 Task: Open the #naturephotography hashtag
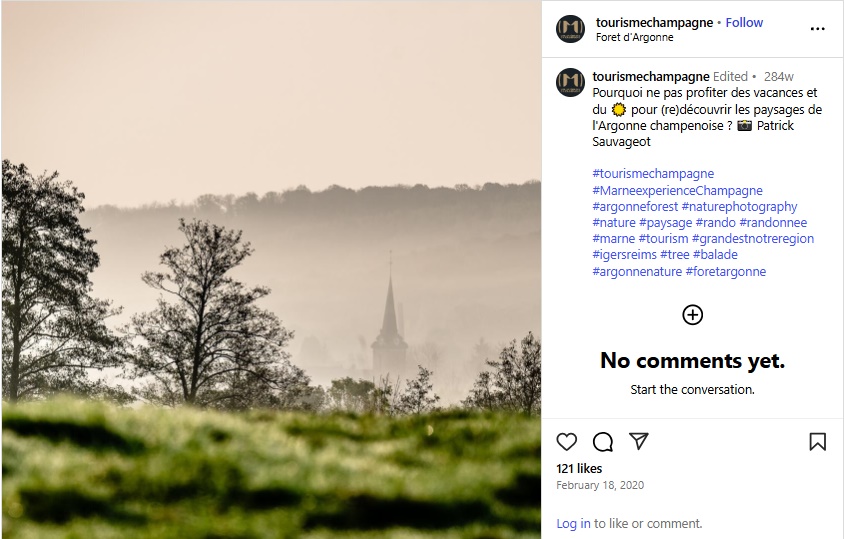(740, 207)
